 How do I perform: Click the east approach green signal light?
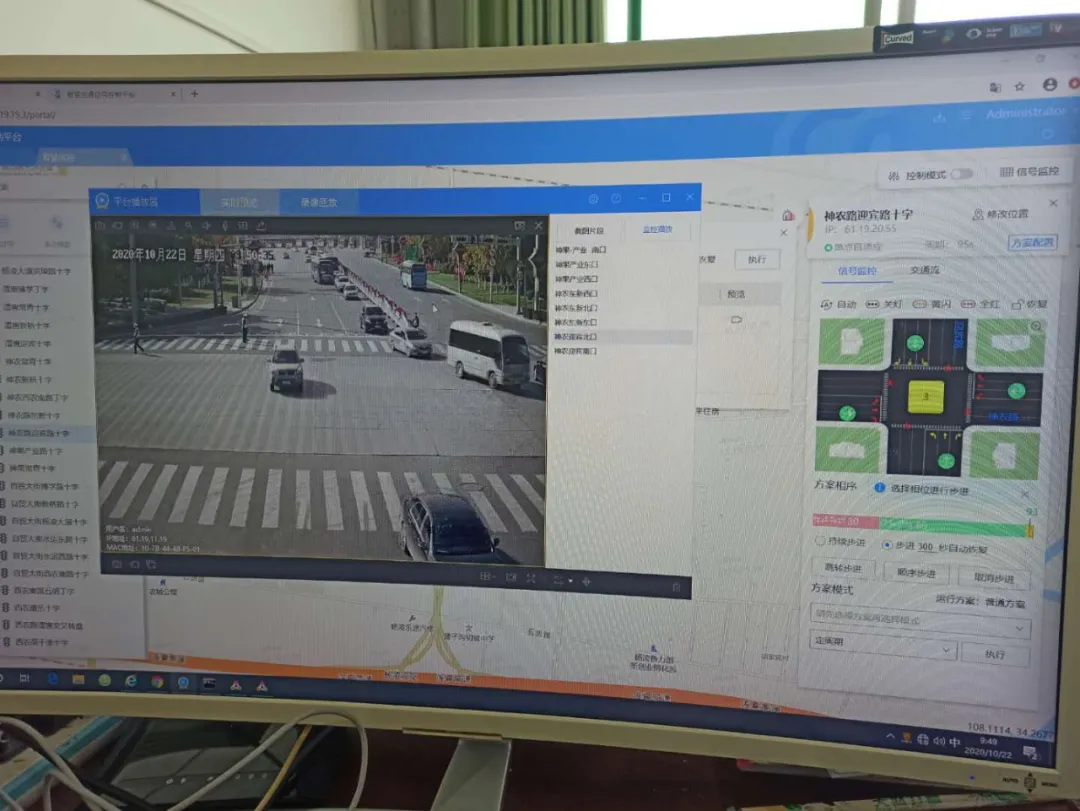tap(1016, 391)
